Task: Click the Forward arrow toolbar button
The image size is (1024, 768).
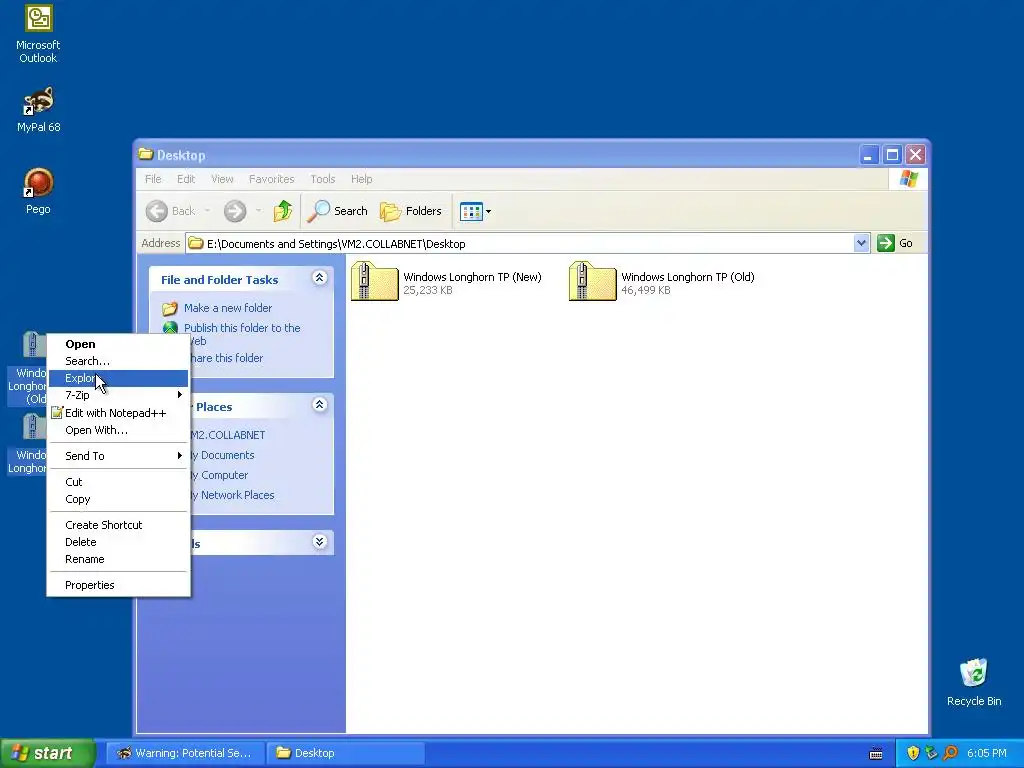Action: [x=235, y=211]
